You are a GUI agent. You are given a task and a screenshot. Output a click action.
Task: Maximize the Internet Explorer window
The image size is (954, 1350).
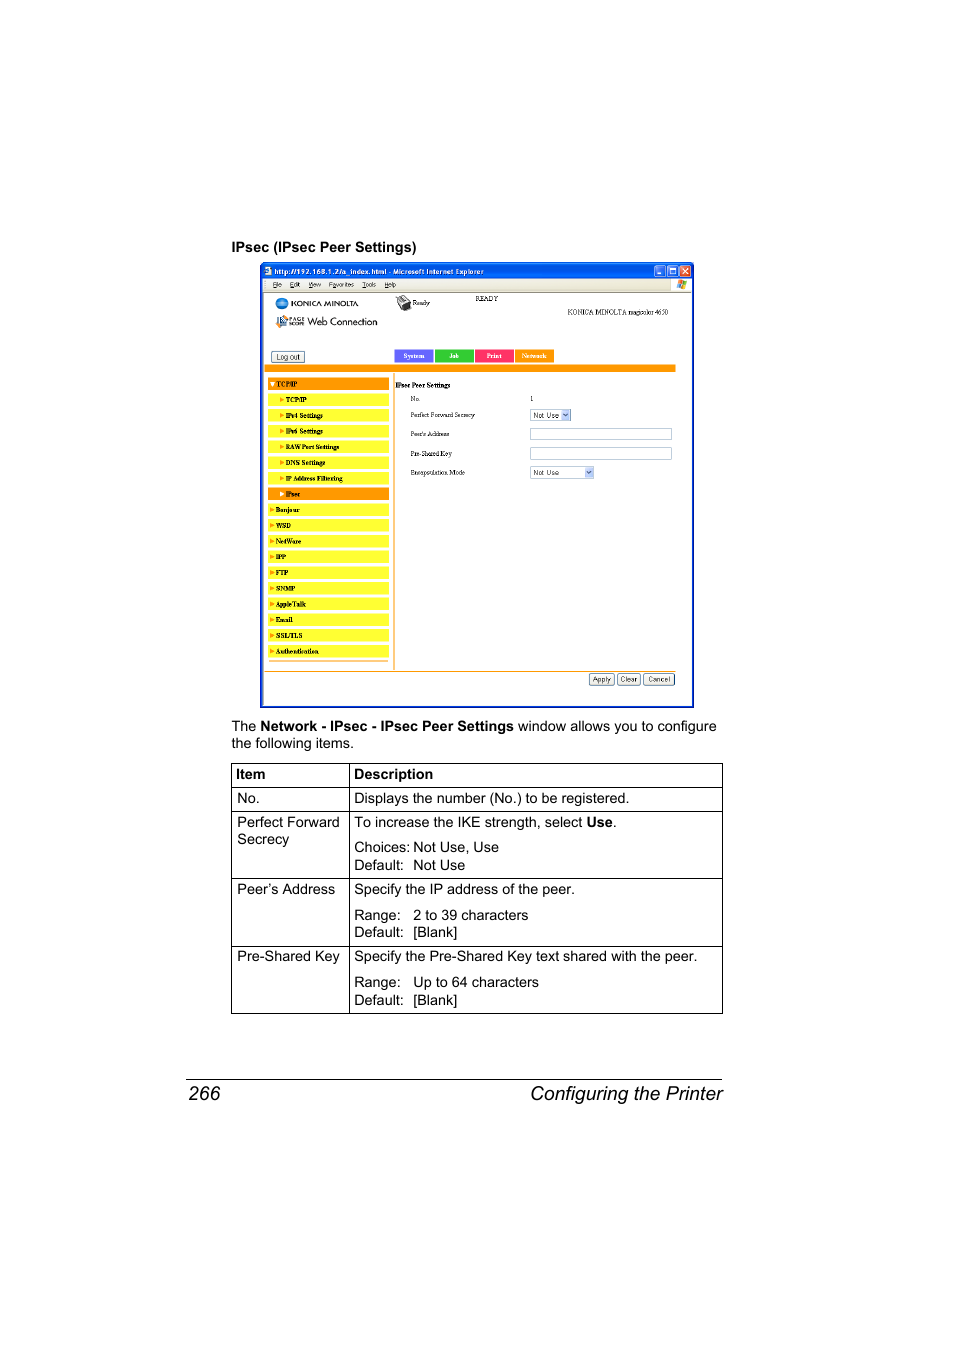coord(672,271)
